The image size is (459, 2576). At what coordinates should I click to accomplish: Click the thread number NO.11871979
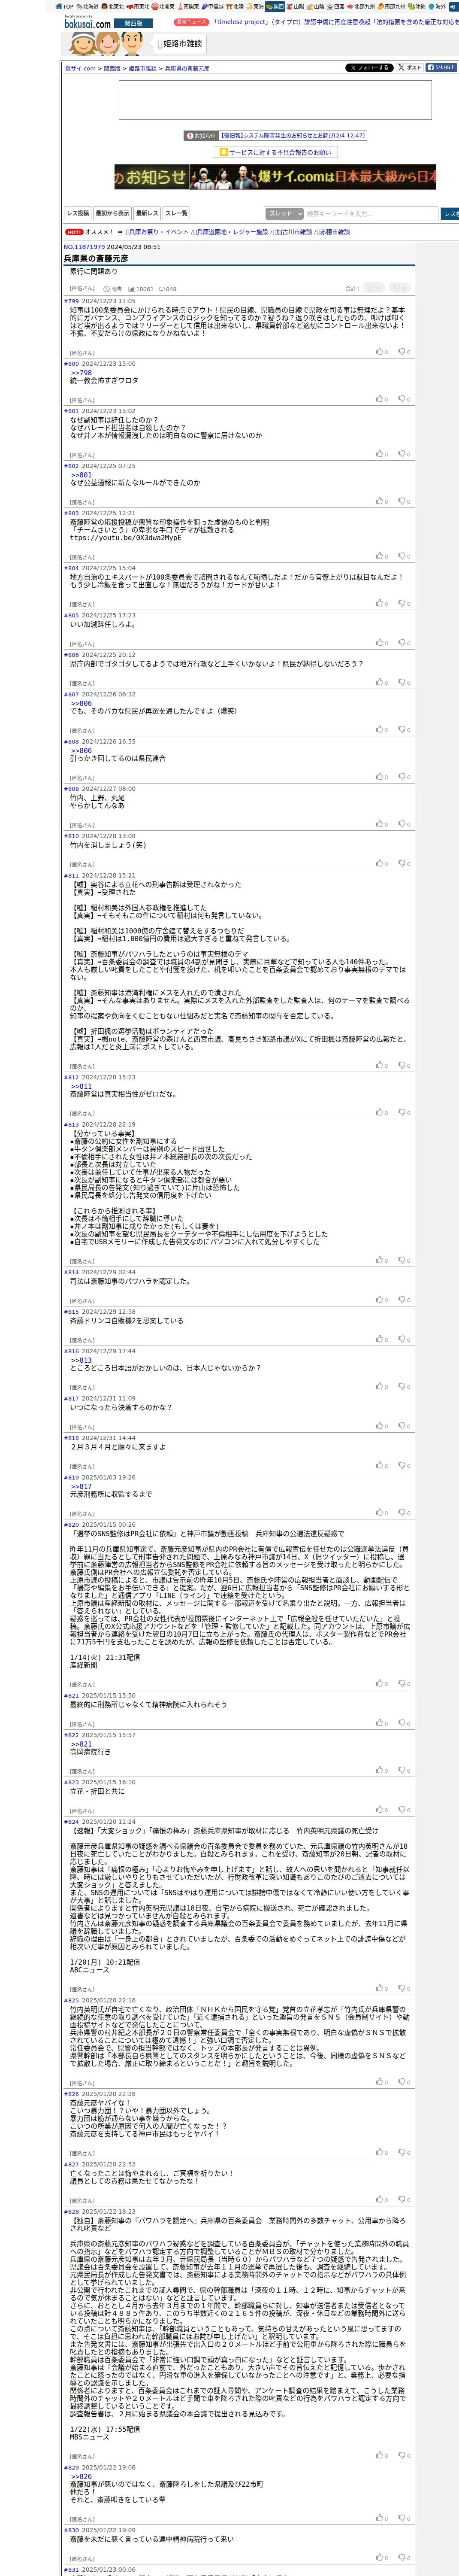[x=84, y=247]
